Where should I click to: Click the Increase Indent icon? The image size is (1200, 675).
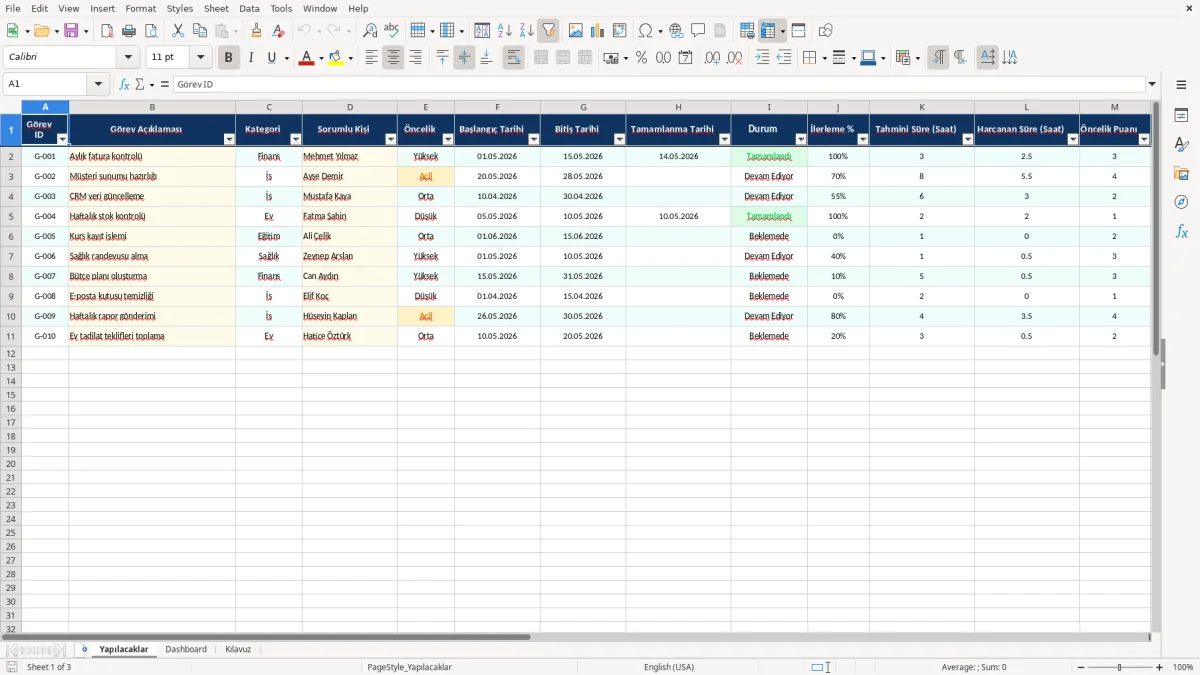[762, 58]
